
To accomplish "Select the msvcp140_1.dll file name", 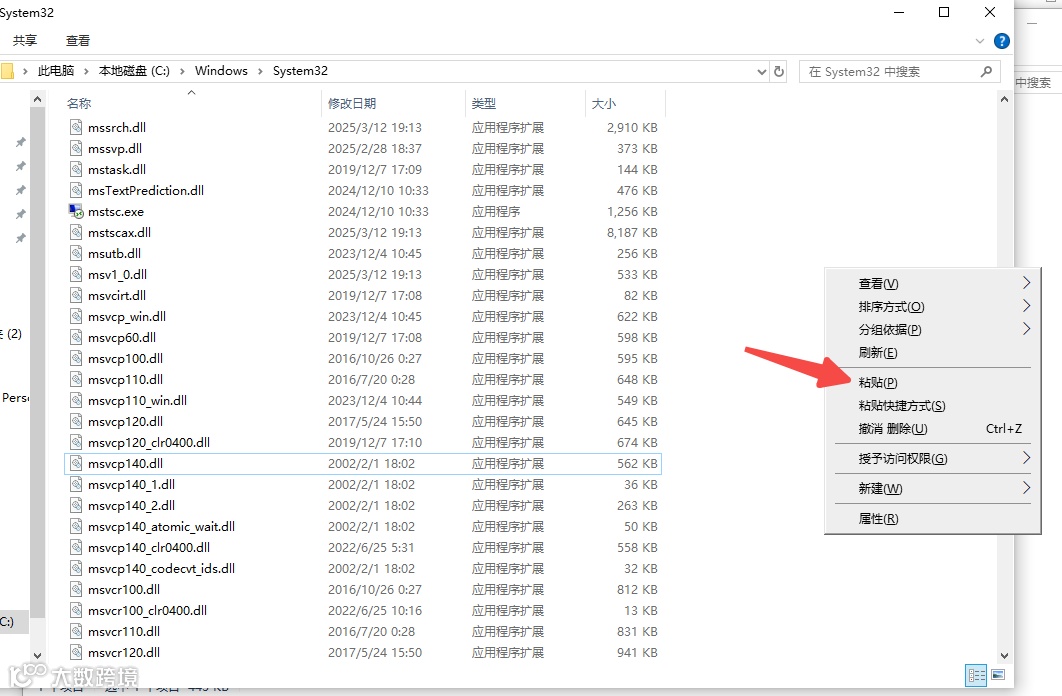I will 131,484.
